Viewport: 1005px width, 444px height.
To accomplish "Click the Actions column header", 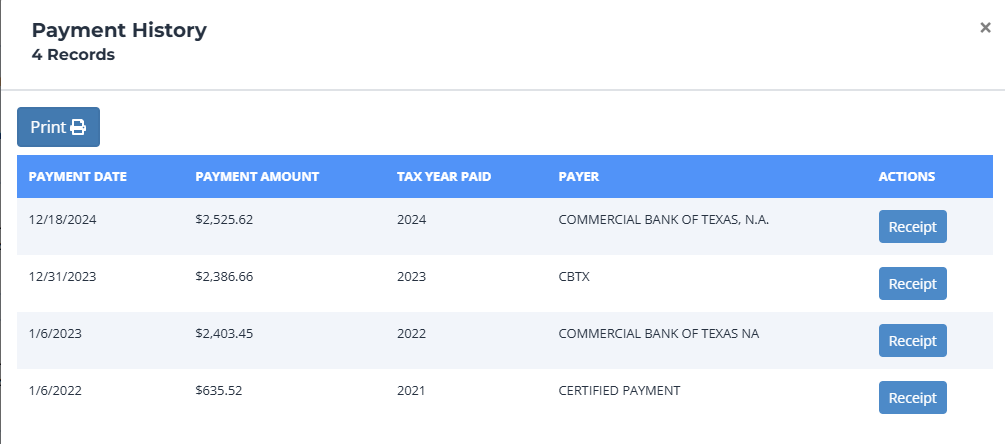I will click(x=906, y=177).
